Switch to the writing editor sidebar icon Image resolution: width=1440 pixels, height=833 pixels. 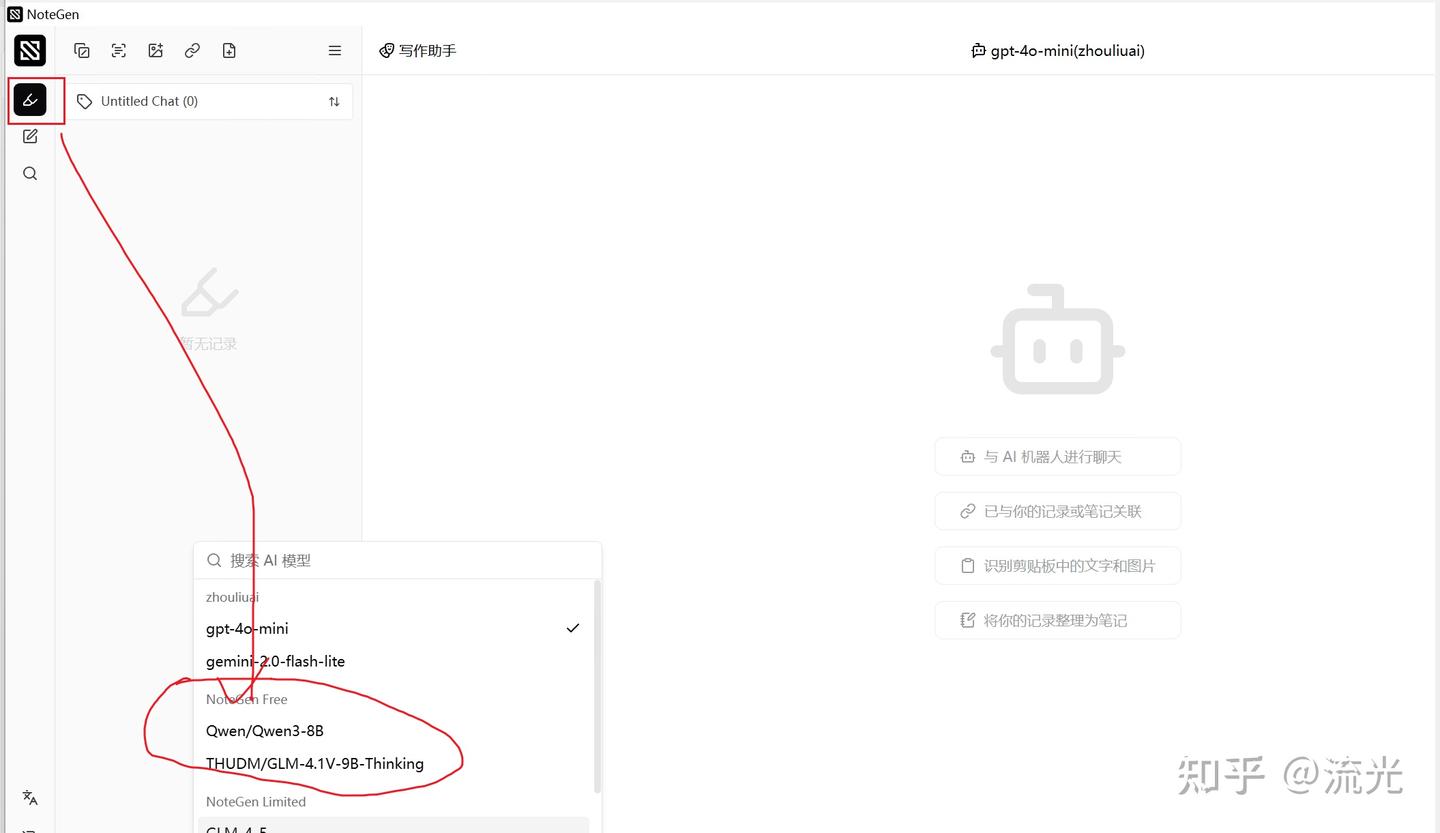coord(30,136)
